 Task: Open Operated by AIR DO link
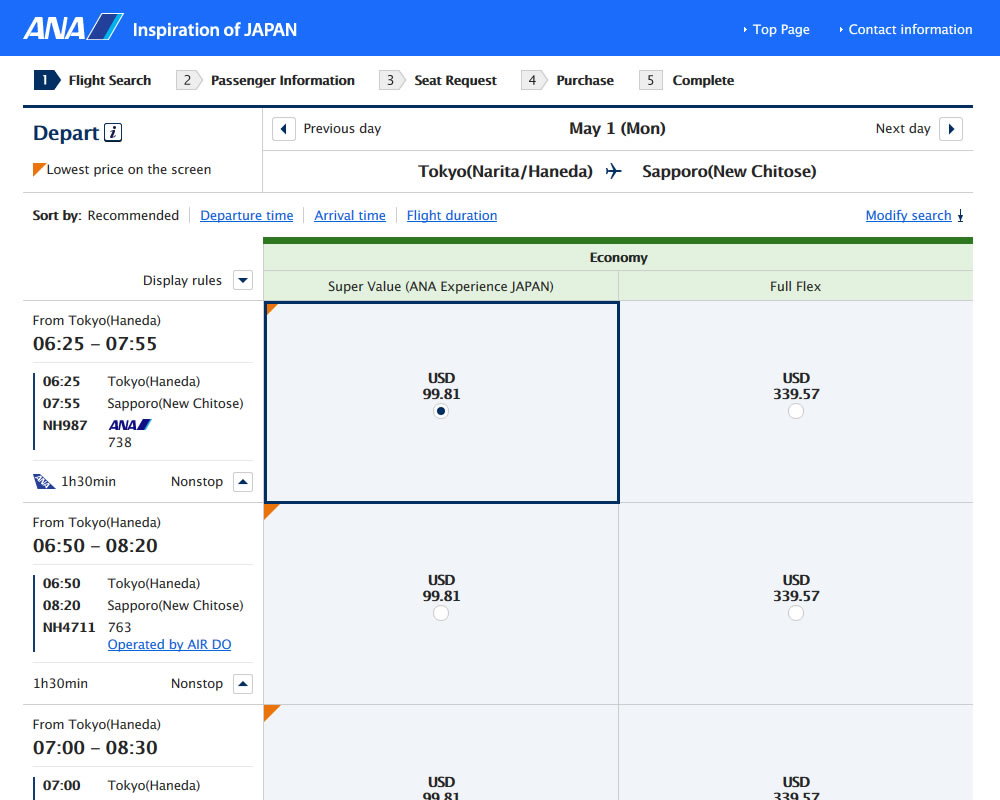pos(169,645)
